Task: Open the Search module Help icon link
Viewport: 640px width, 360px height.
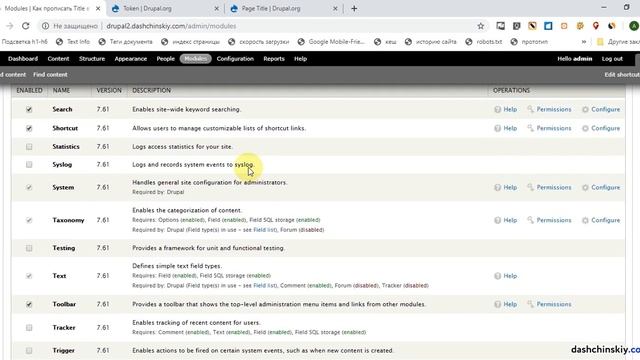Action: [498, 109]
